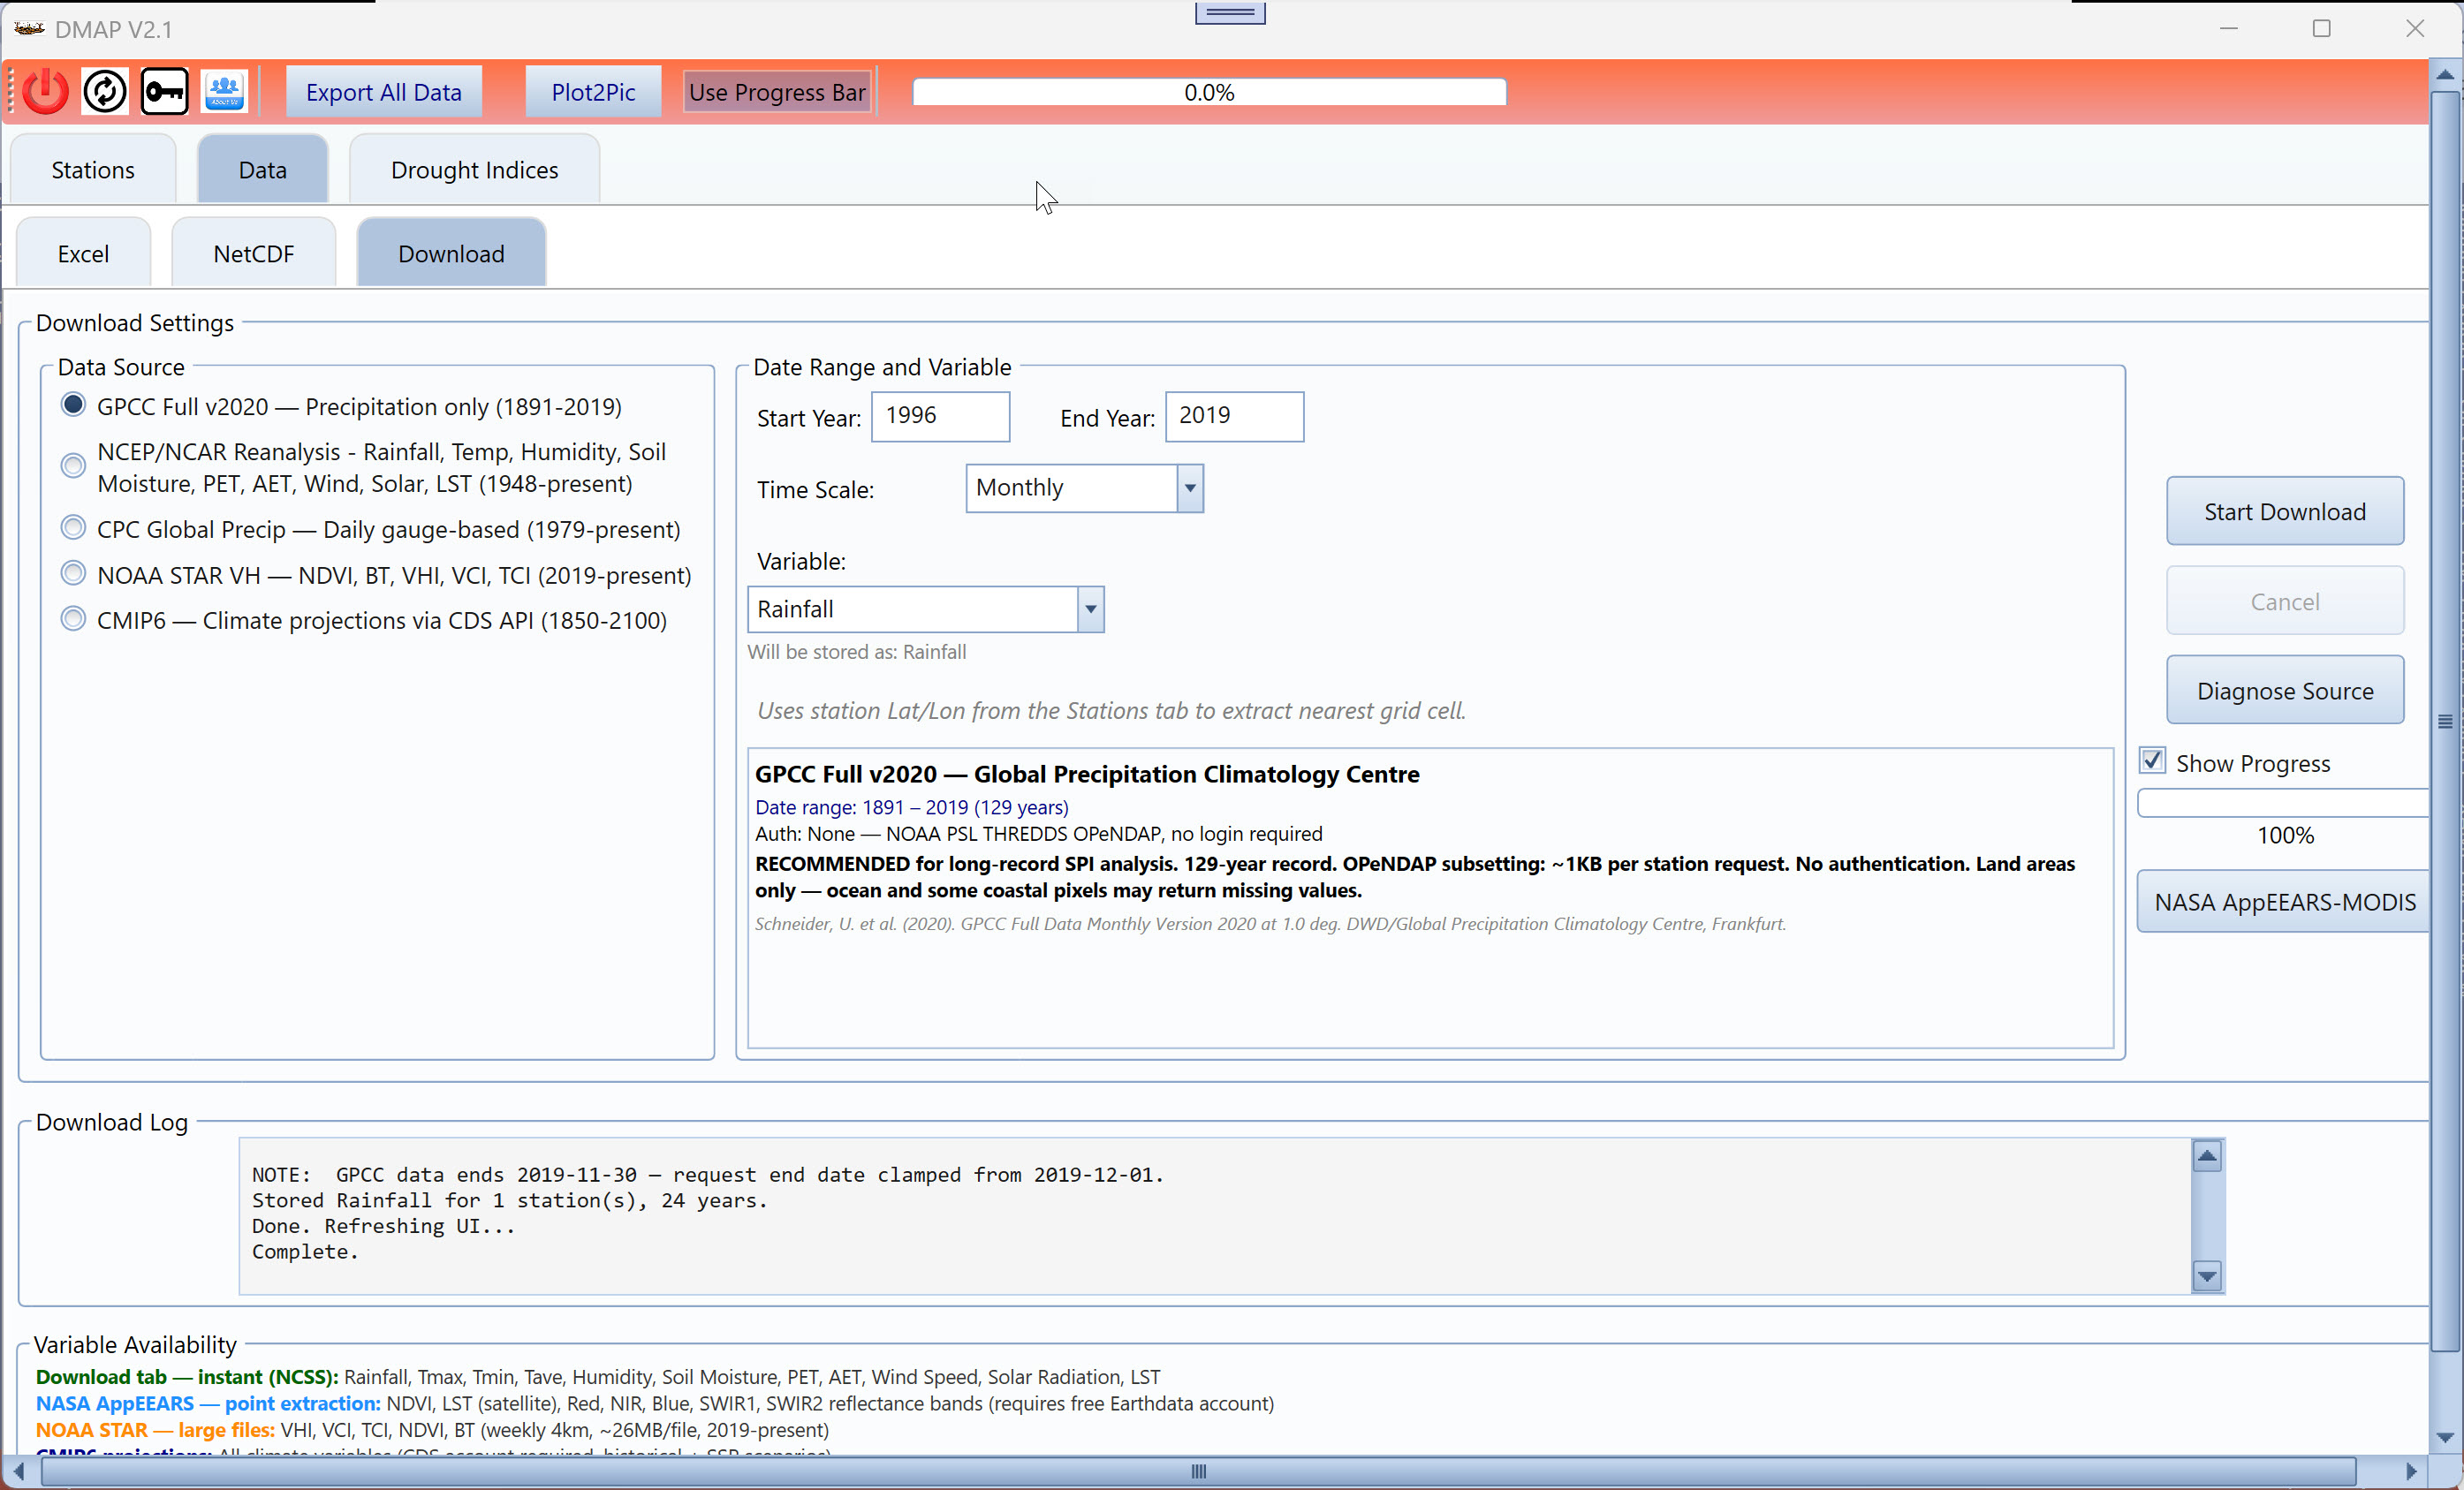Click the End Year input field
The width and height of the screenshot is (2464, 1490).
(x=1235, y=416)
